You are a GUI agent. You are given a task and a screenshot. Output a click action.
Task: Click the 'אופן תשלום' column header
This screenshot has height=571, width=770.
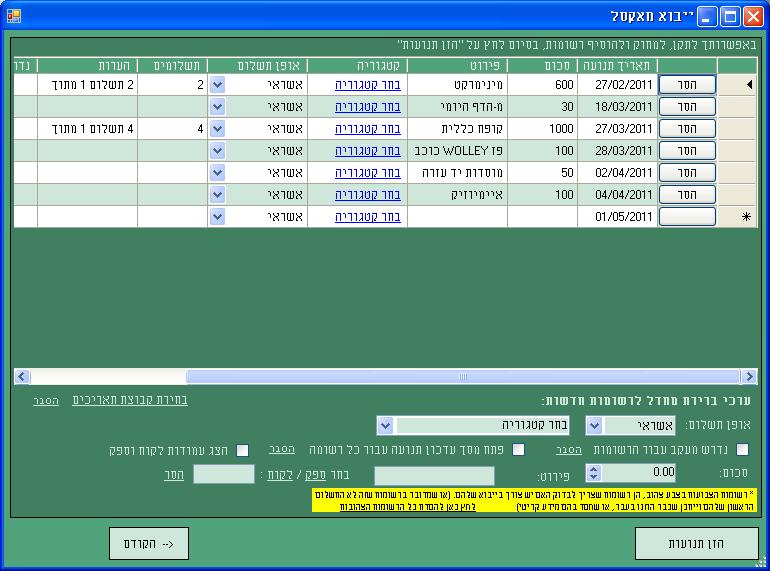point(258,66)
